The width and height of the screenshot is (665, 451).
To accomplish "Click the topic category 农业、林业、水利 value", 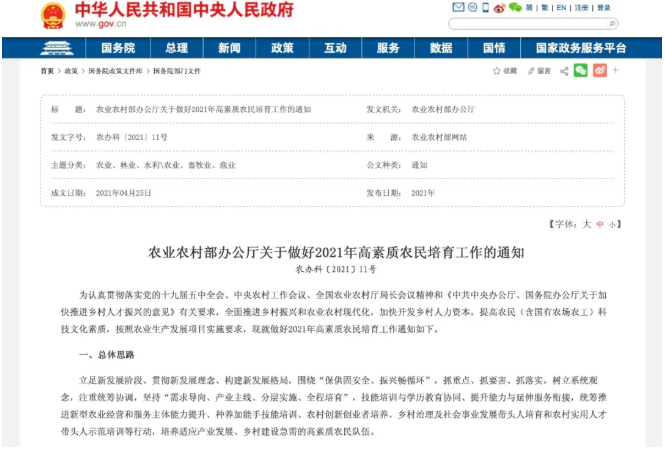I will [165, 165].
